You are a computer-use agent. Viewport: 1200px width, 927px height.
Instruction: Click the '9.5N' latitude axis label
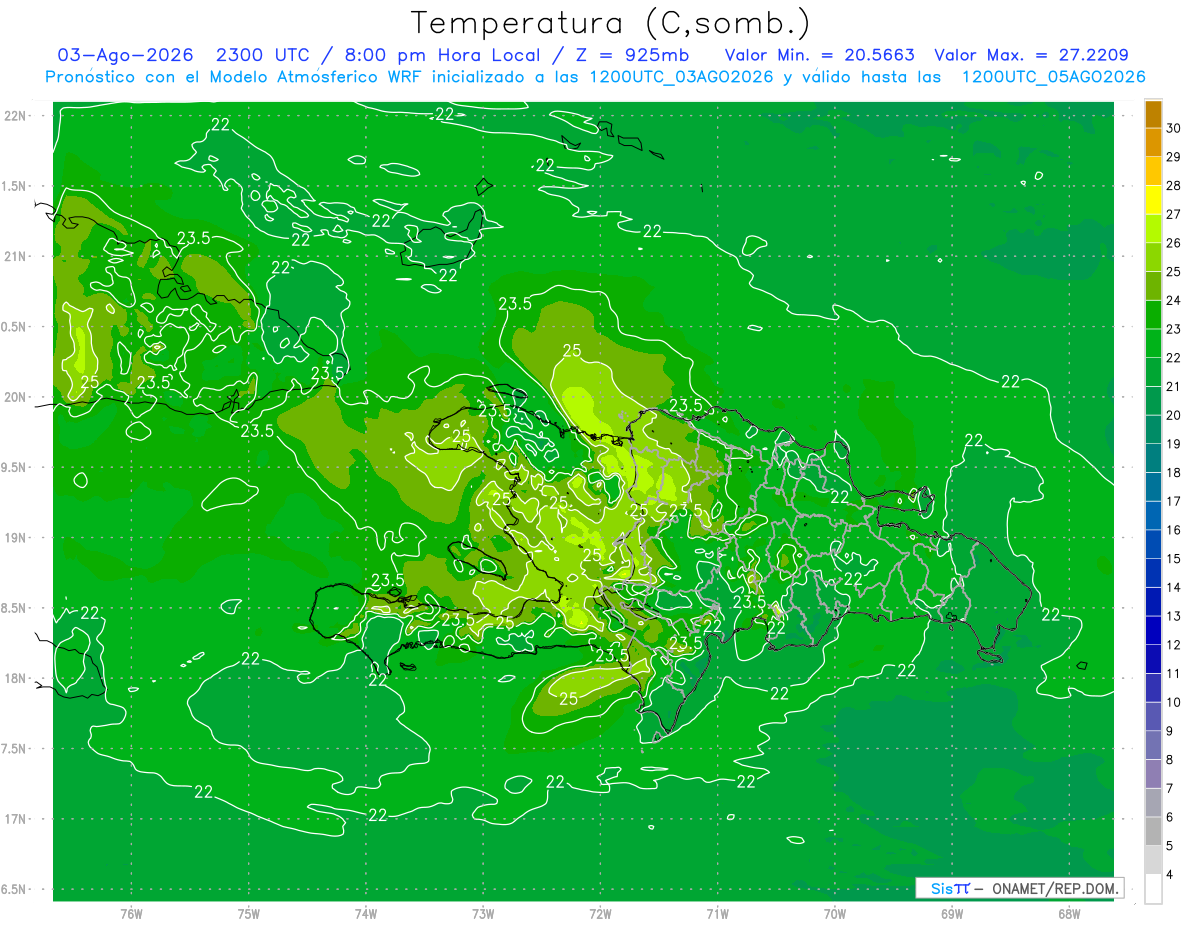[x=15, y=467]
